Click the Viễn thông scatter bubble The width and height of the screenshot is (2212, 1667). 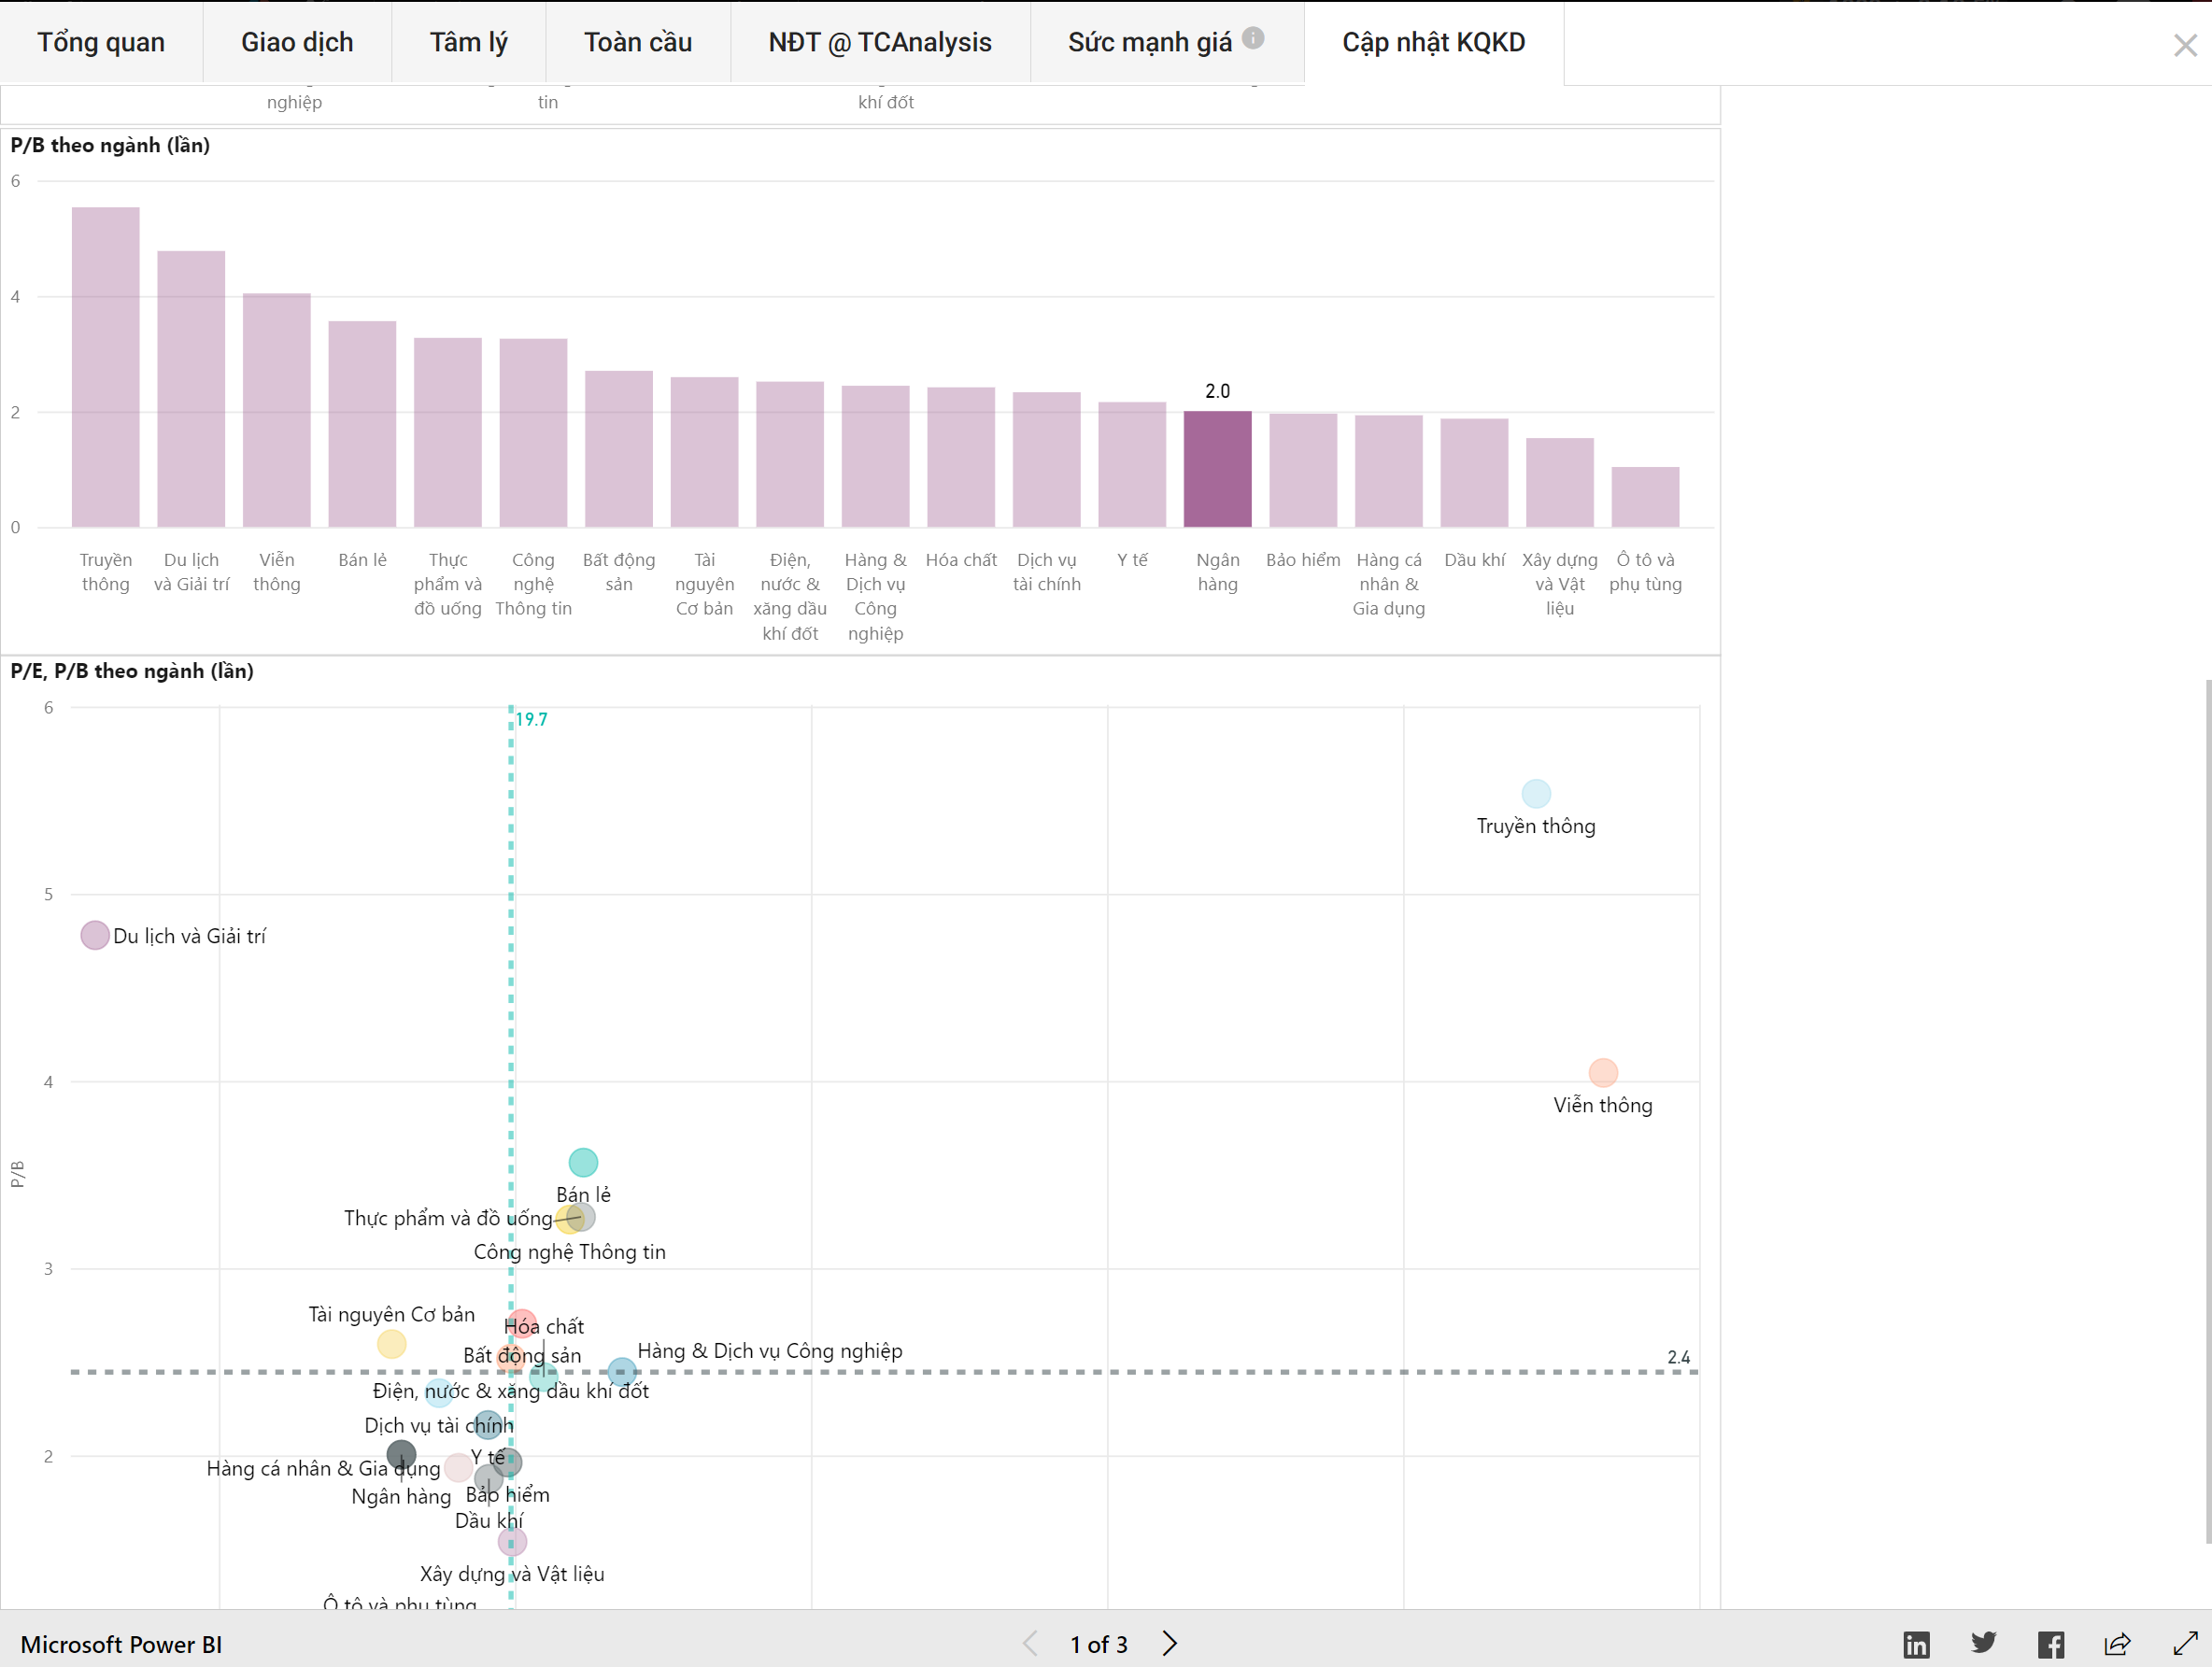tap(1603, 1072)
